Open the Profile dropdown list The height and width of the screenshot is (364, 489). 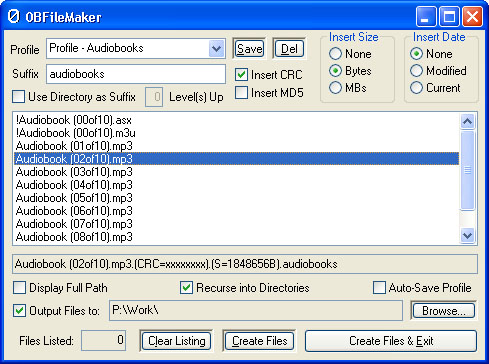pos(216,49)
